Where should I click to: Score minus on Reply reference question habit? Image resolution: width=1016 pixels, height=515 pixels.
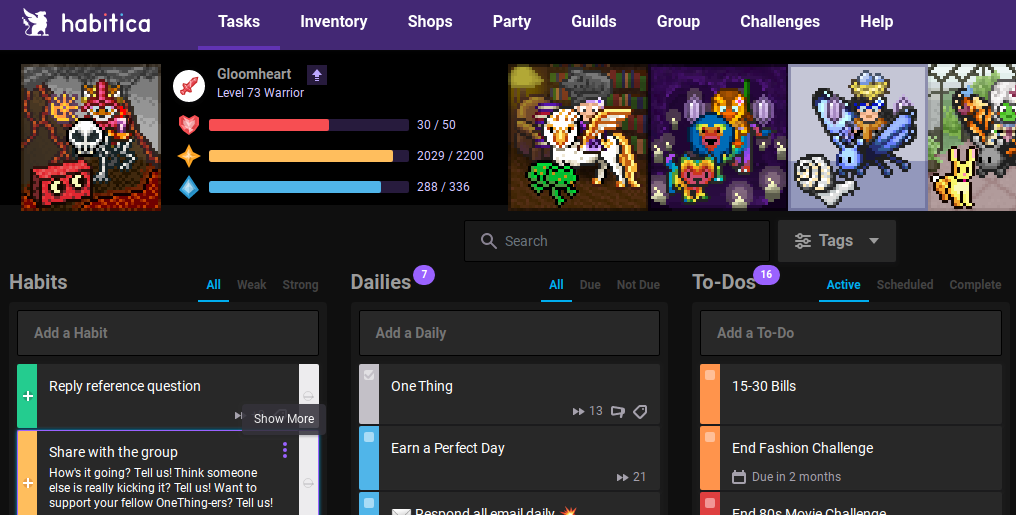(x=308, y=396)
